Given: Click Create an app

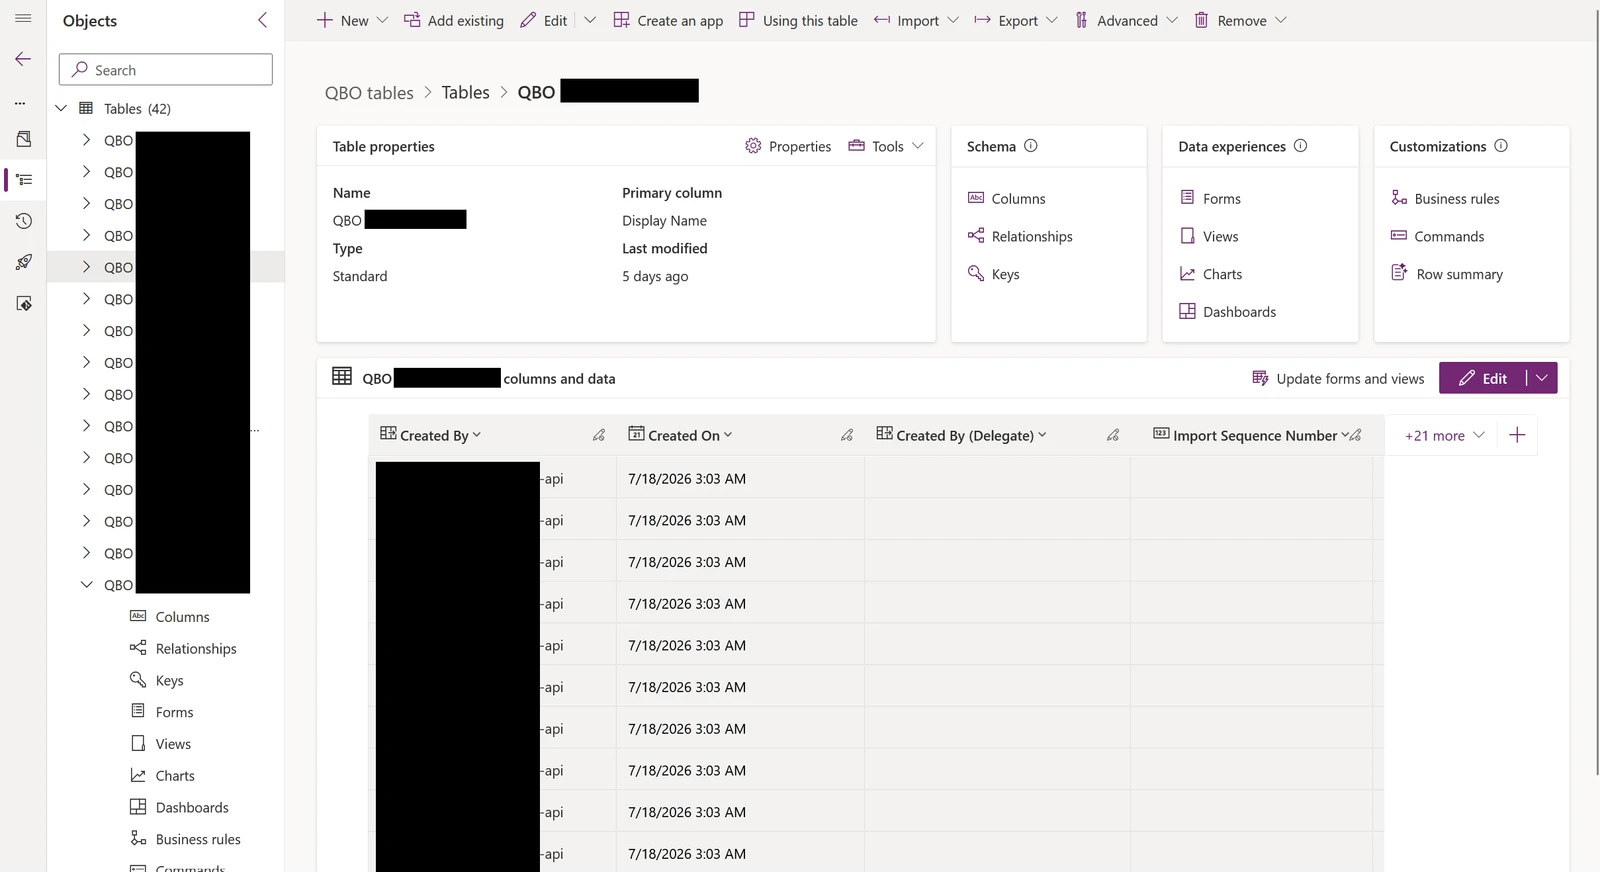Looking at the screenshot, I should [x=668, y=20].
